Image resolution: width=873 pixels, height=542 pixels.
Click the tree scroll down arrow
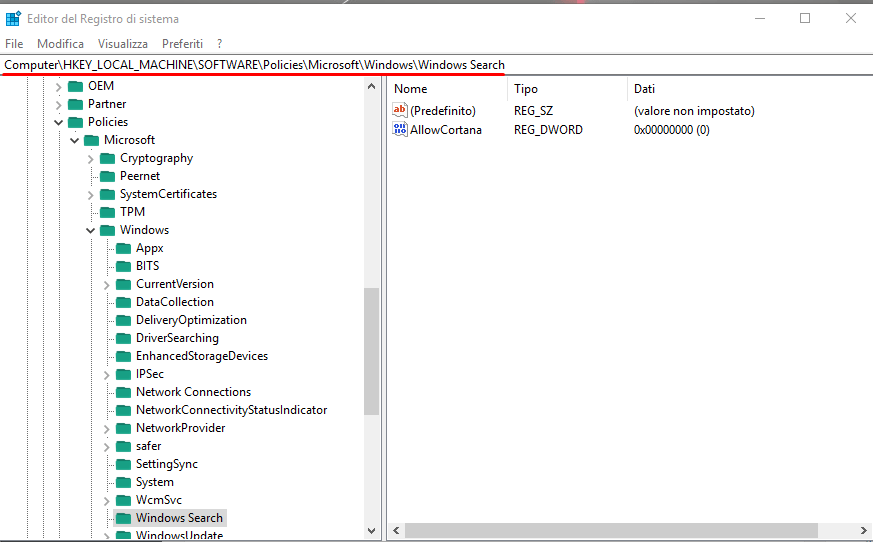click(371, 531)
